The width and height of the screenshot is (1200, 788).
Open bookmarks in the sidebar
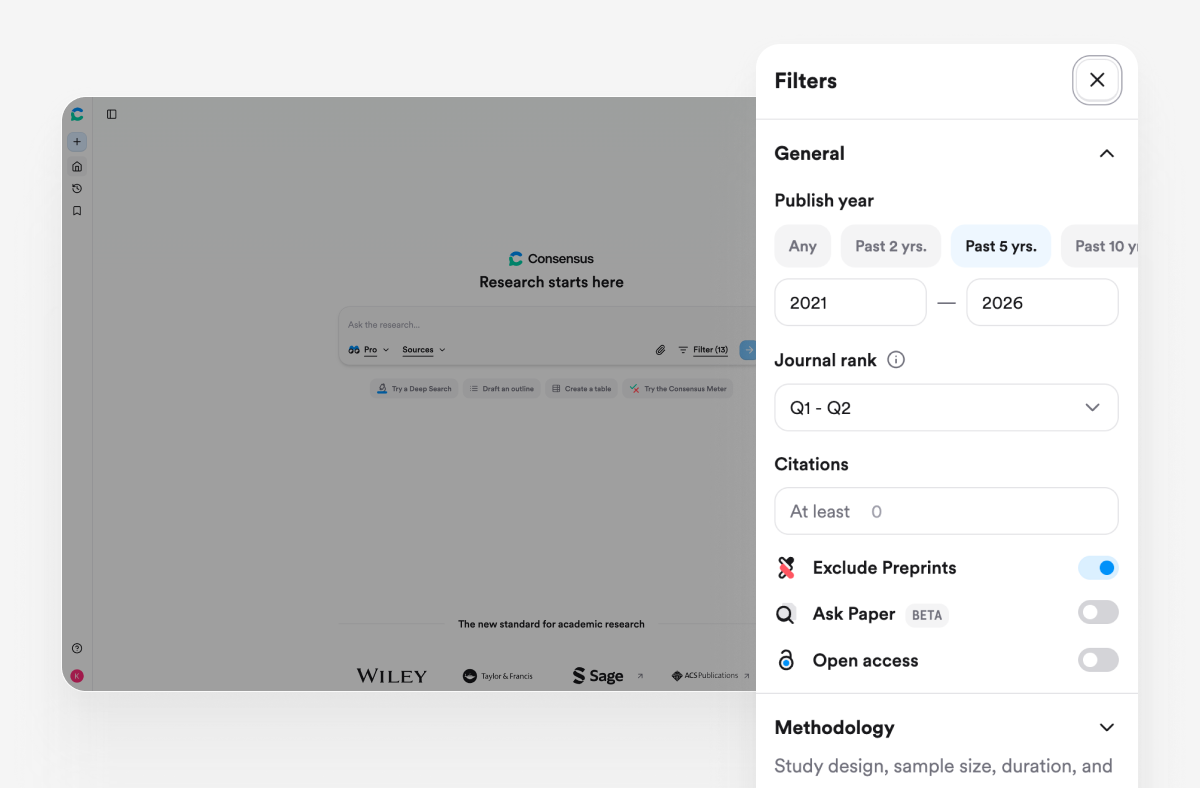pyautogui.click(x=77, y=211)
